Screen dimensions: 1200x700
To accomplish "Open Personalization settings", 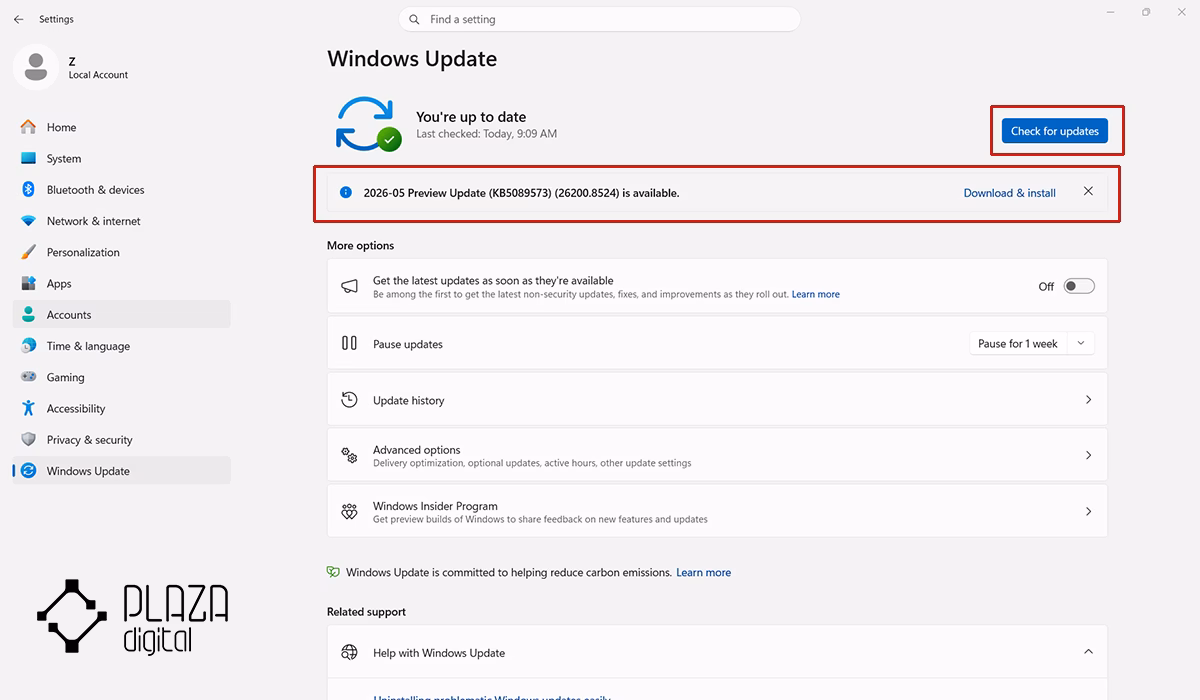I will coord(122,252).
